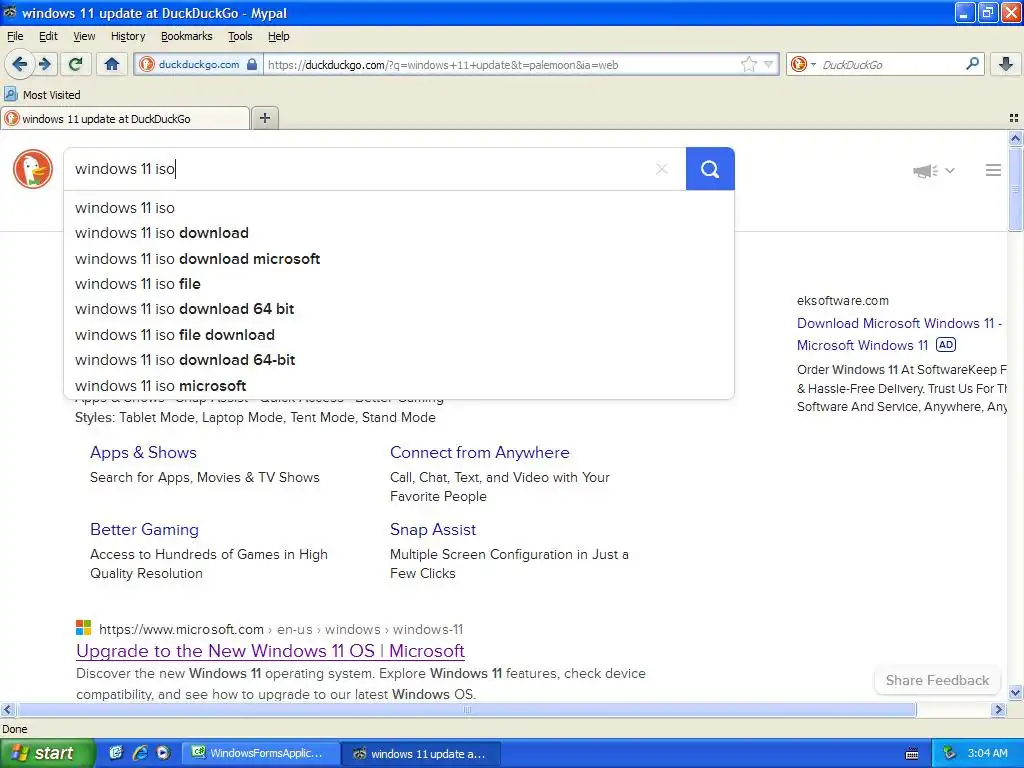Go back with the back arrow button

[x=20, y=64]
